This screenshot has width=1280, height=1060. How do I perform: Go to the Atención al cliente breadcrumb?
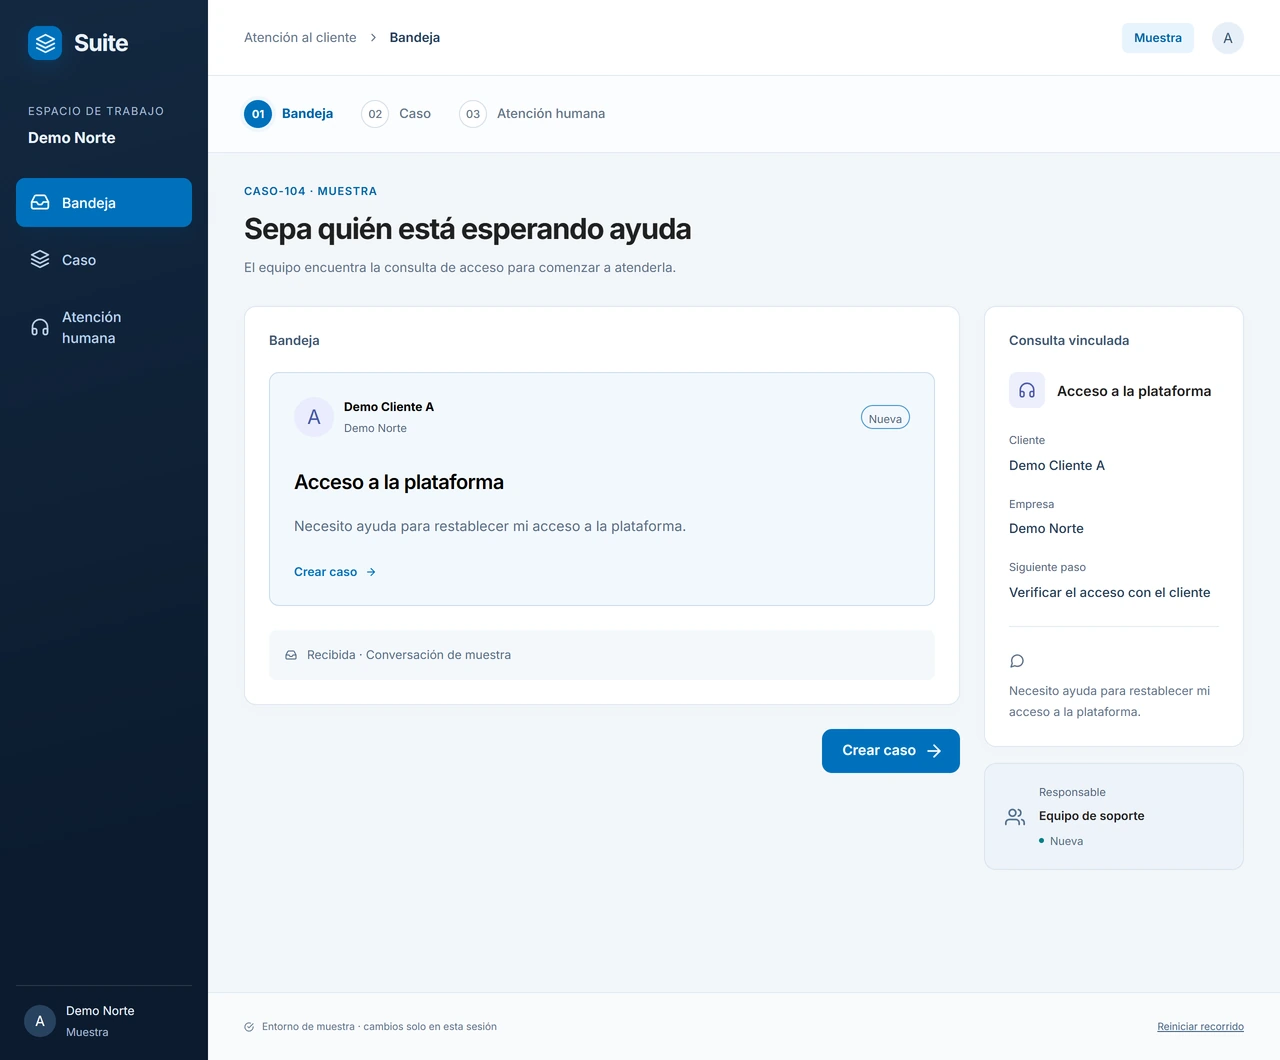point(300,37)
